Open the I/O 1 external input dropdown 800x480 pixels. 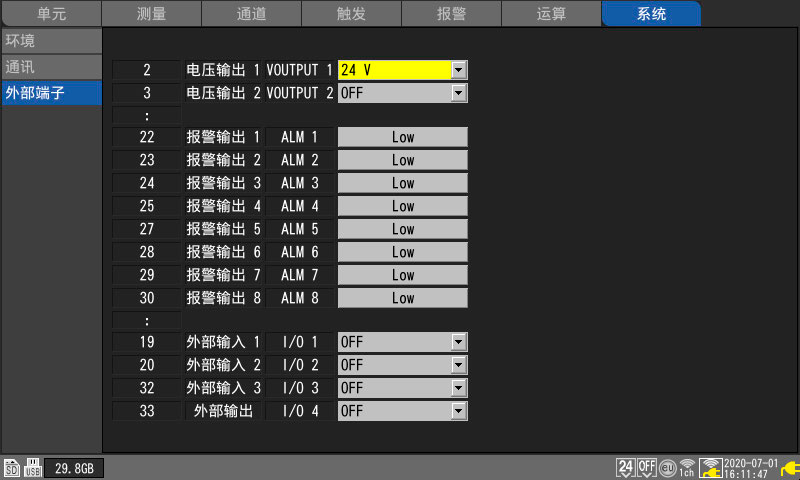pyautogui.click(x=402, y=342)
